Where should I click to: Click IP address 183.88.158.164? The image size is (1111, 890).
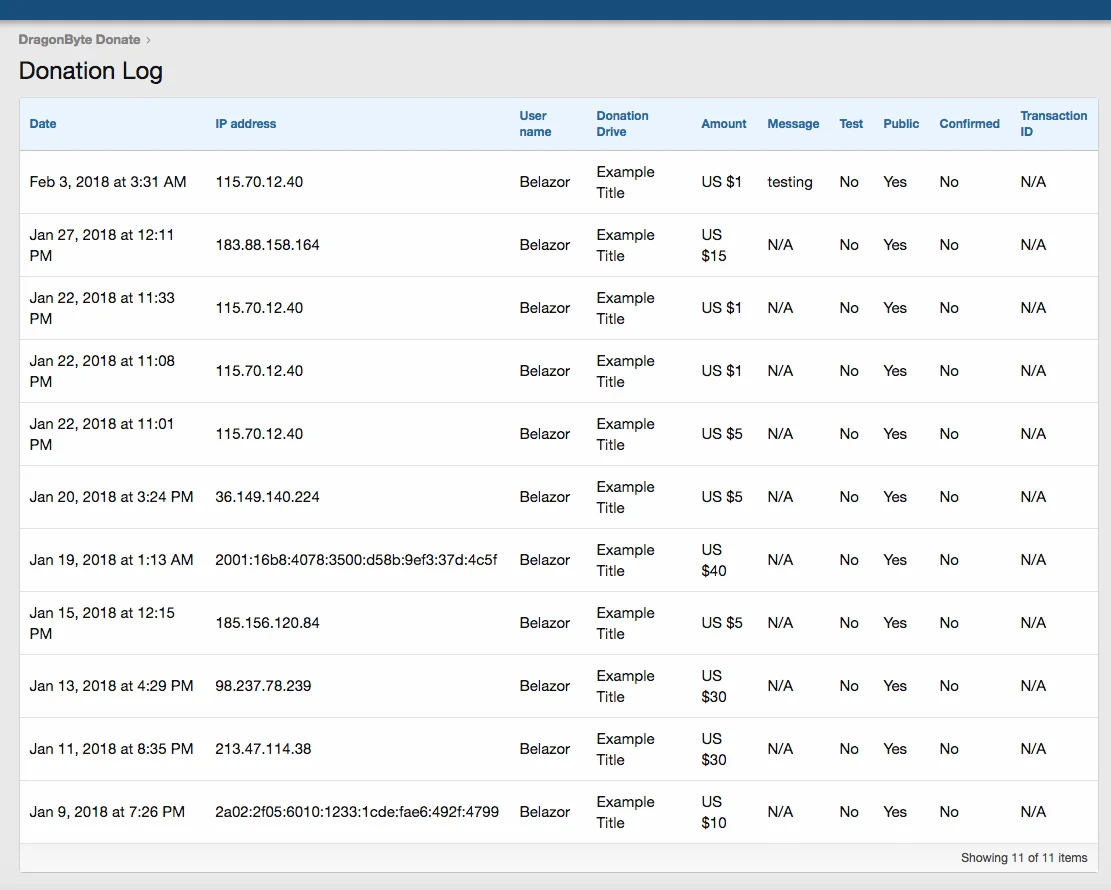[x=267, y=245]
